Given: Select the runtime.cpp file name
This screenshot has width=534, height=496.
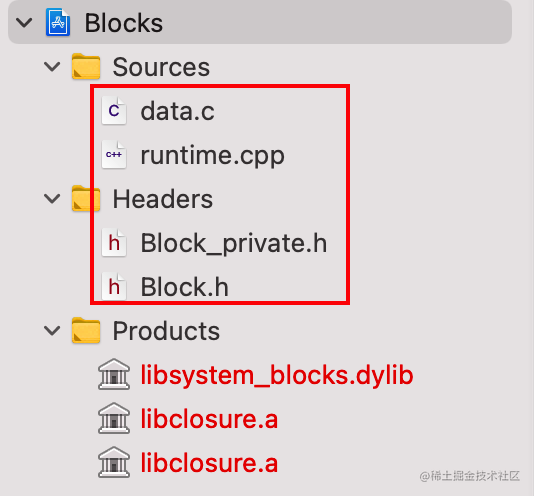Looking at the screenshot, I should click(x=213, y=156).
